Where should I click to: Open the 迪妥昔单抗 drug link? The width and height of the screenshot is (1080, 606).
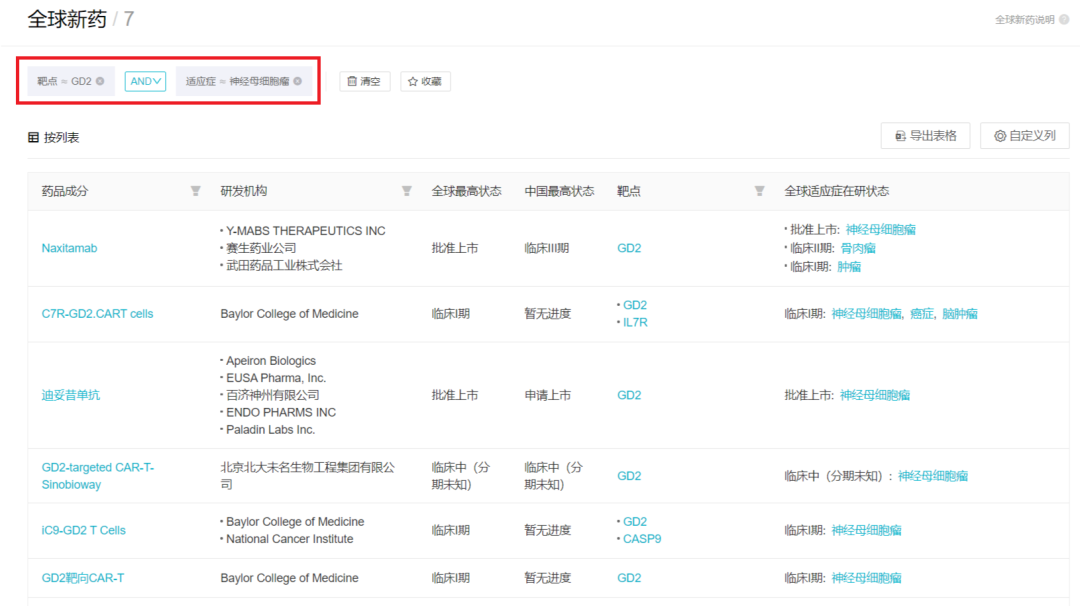[71, 395]
